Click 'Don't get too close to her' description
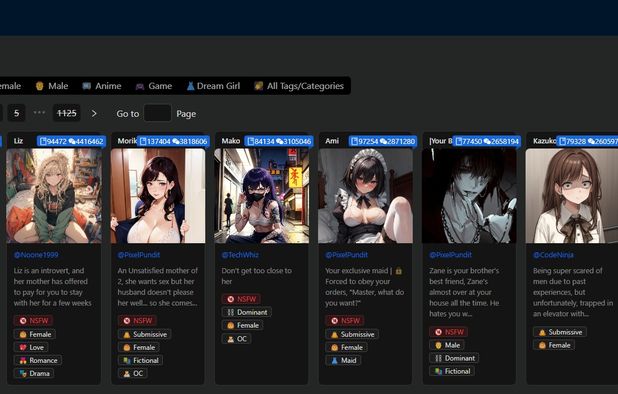618x394 pixels. (257, 276)
